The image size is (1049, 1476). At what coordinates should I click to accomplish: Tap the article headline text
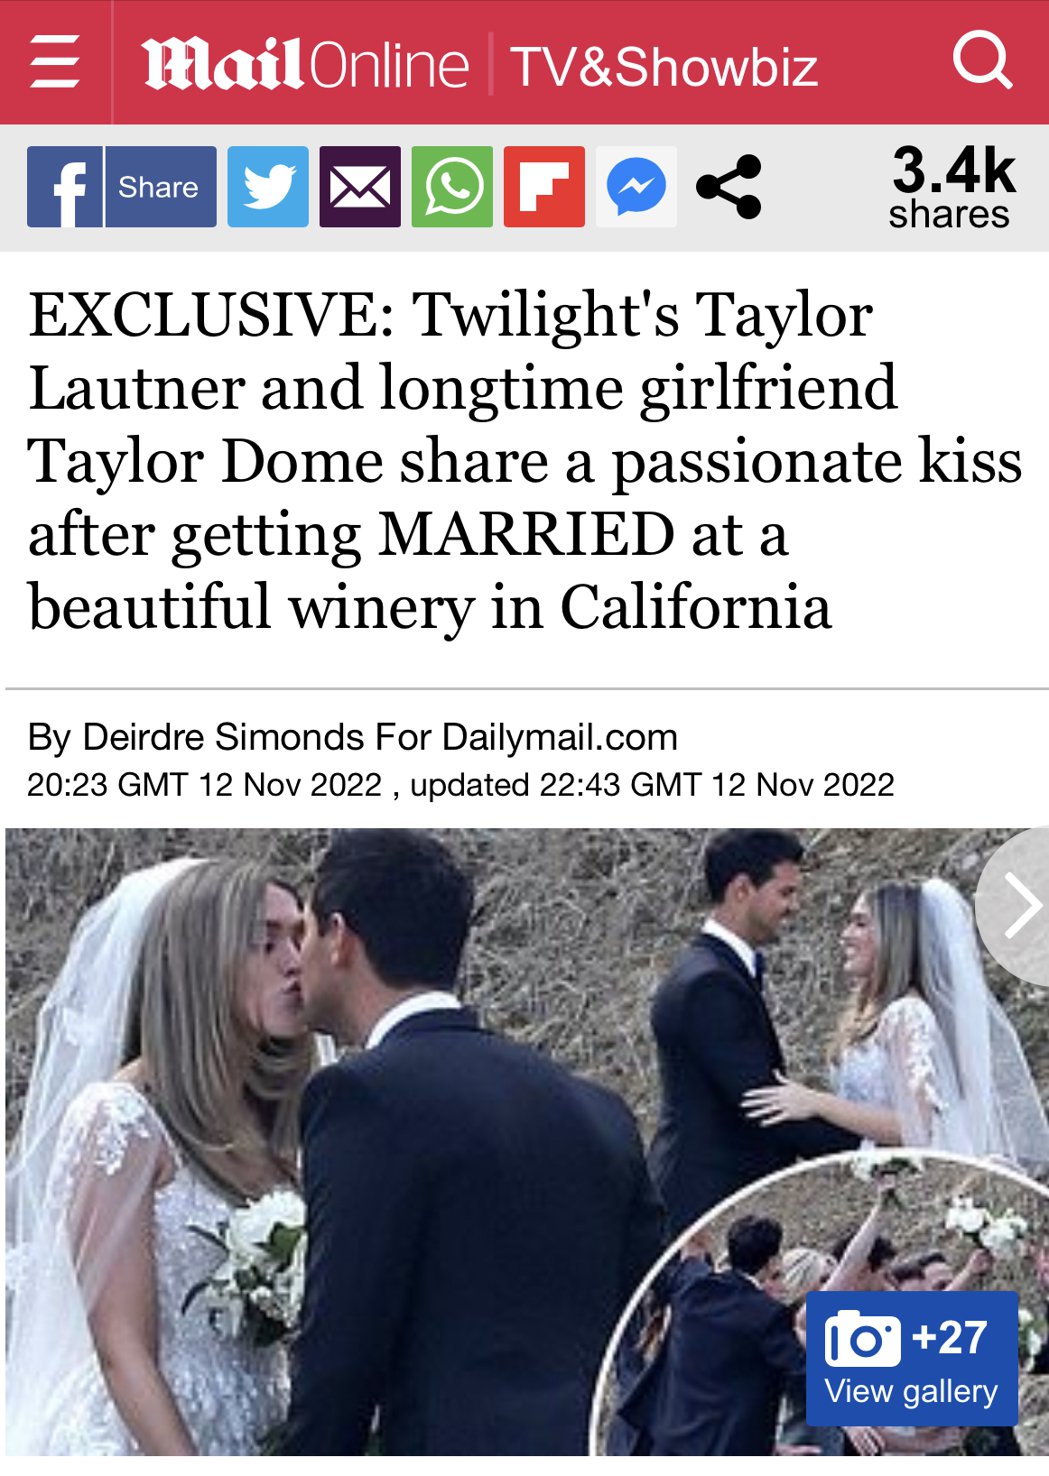525,460
